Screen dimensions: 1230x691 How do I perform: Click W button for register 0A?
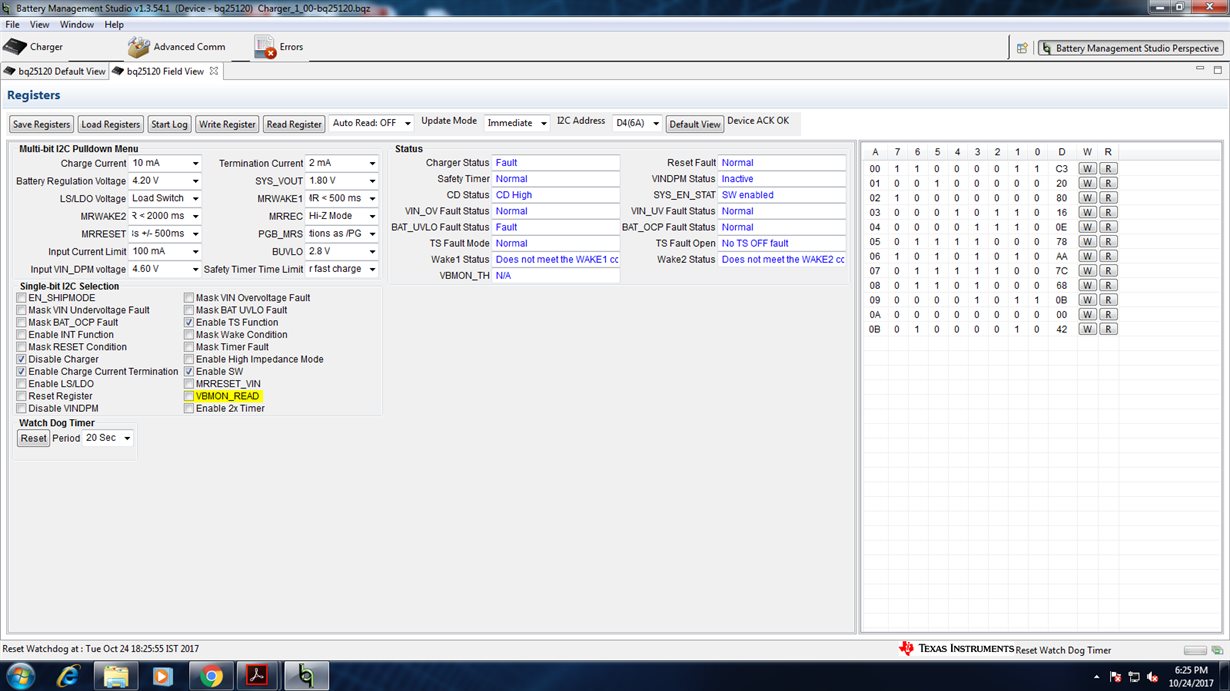(1087, 313)
